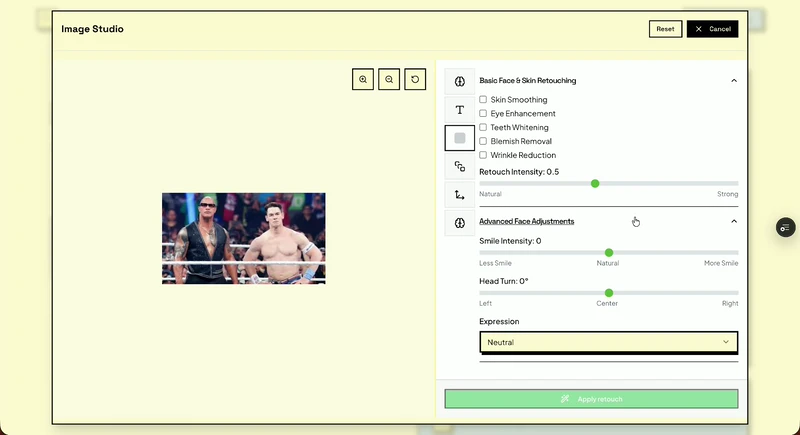Click the Cancel button

[x=712, y=29]
